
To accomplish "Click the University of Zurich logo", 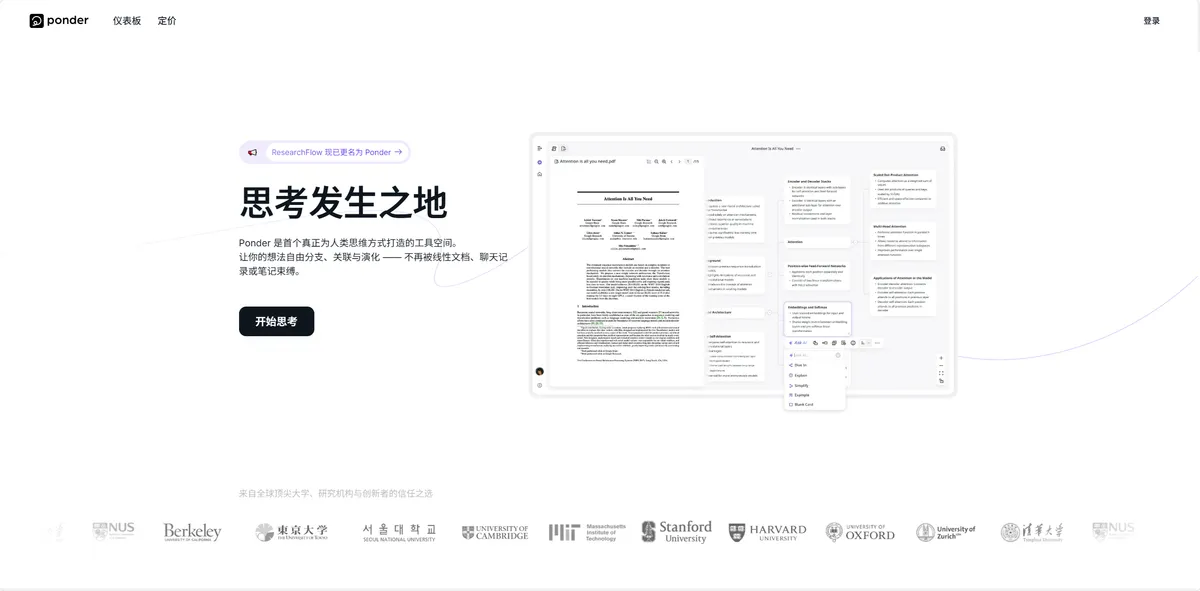I will click(x=946, y=532).
